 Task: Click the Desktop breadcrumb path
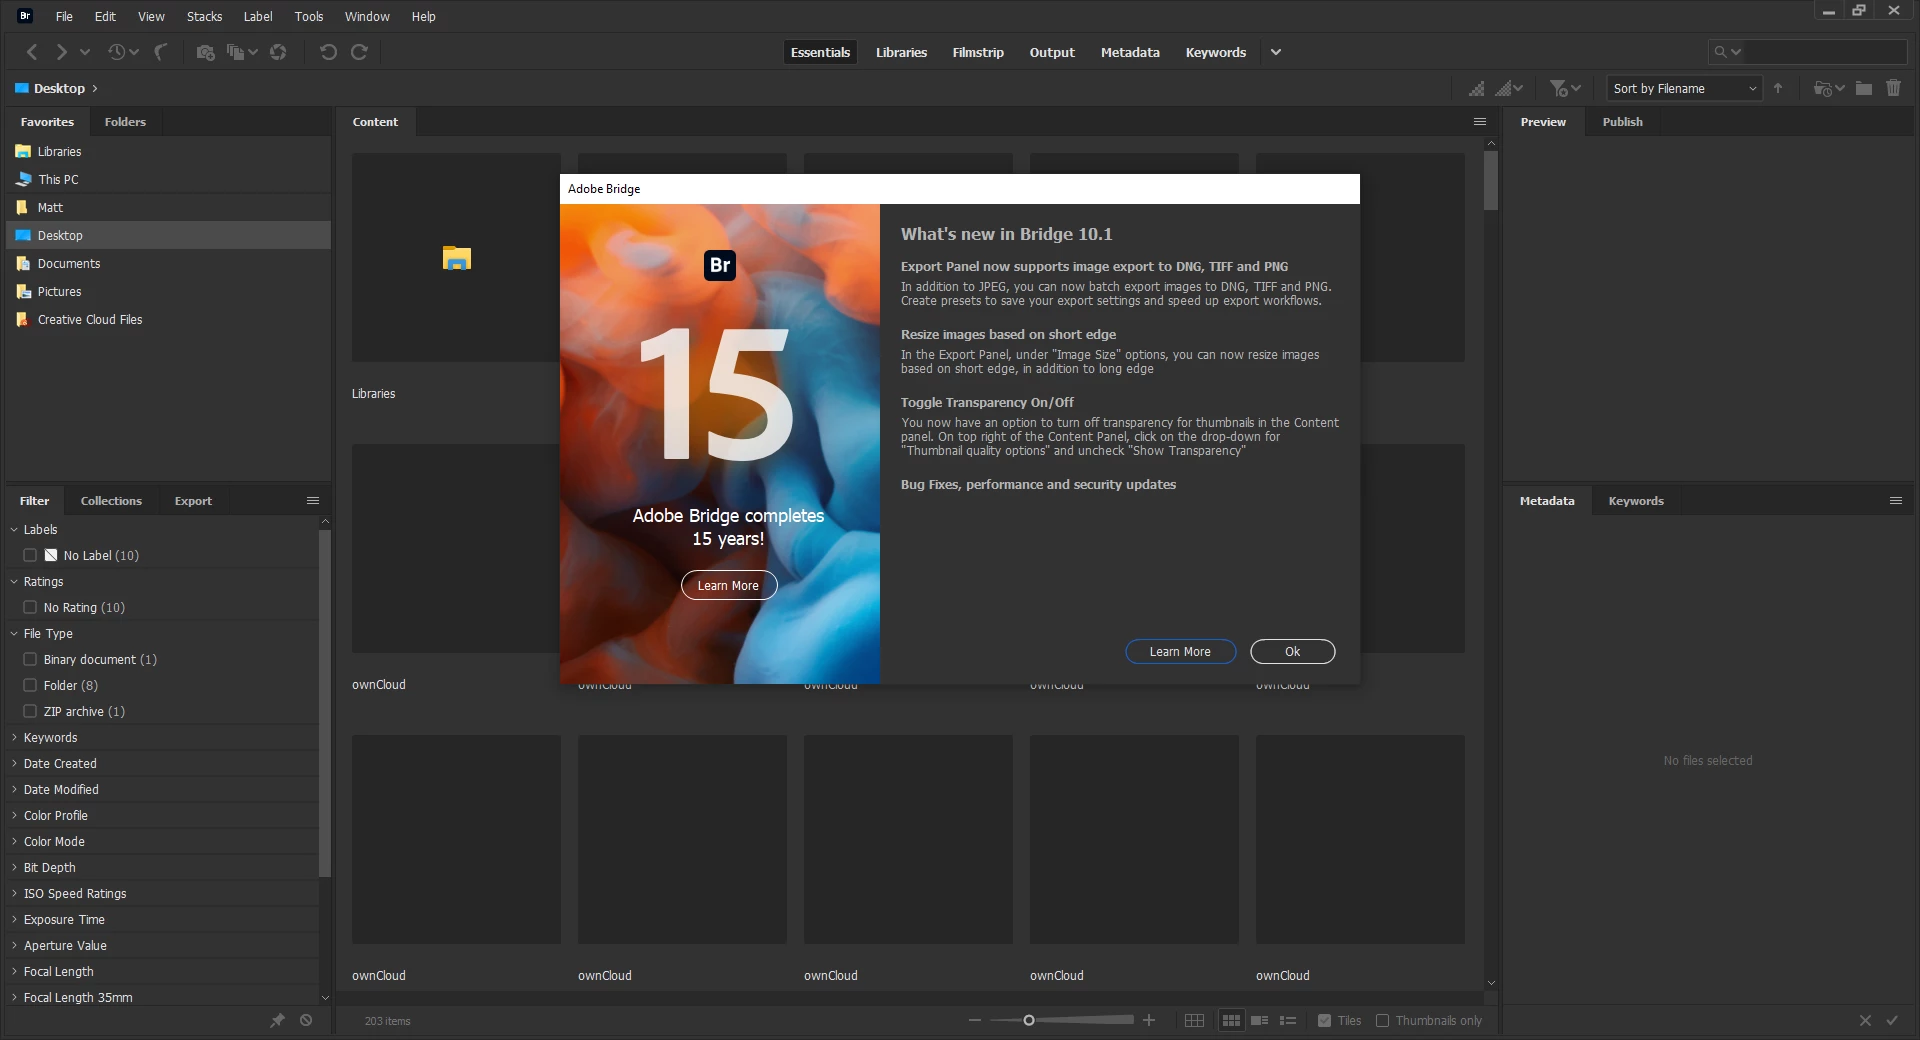point(59,88)
